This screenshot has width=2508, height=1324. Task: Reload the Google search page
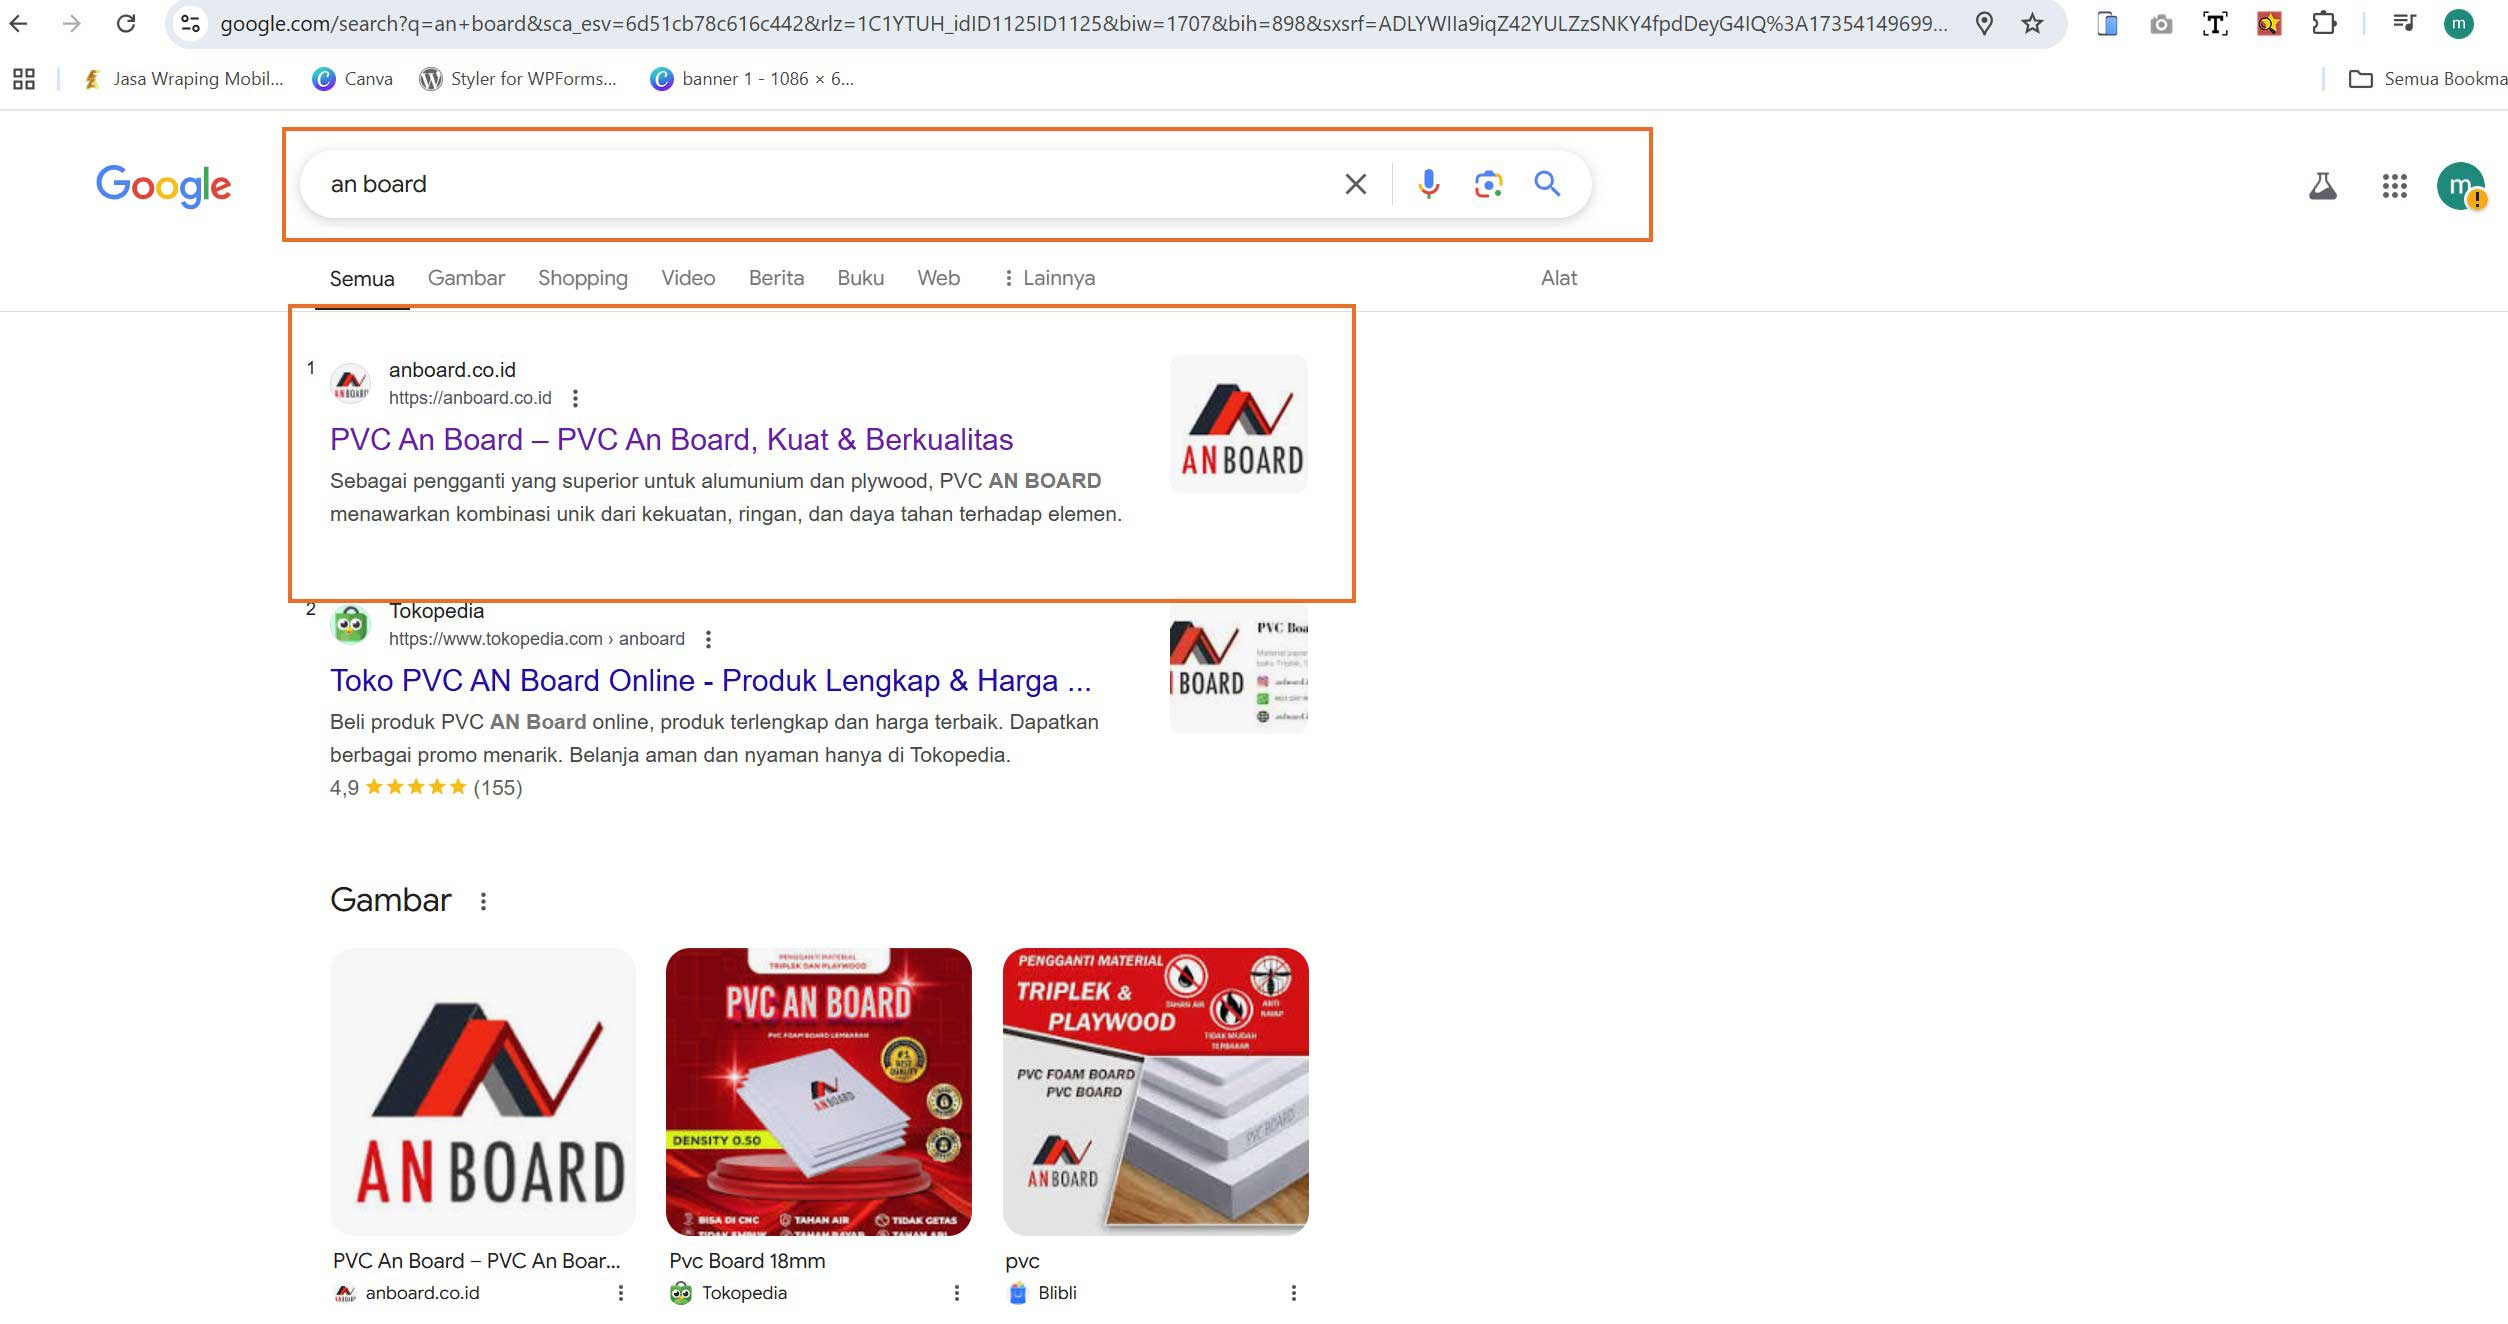tap(126, 23)
